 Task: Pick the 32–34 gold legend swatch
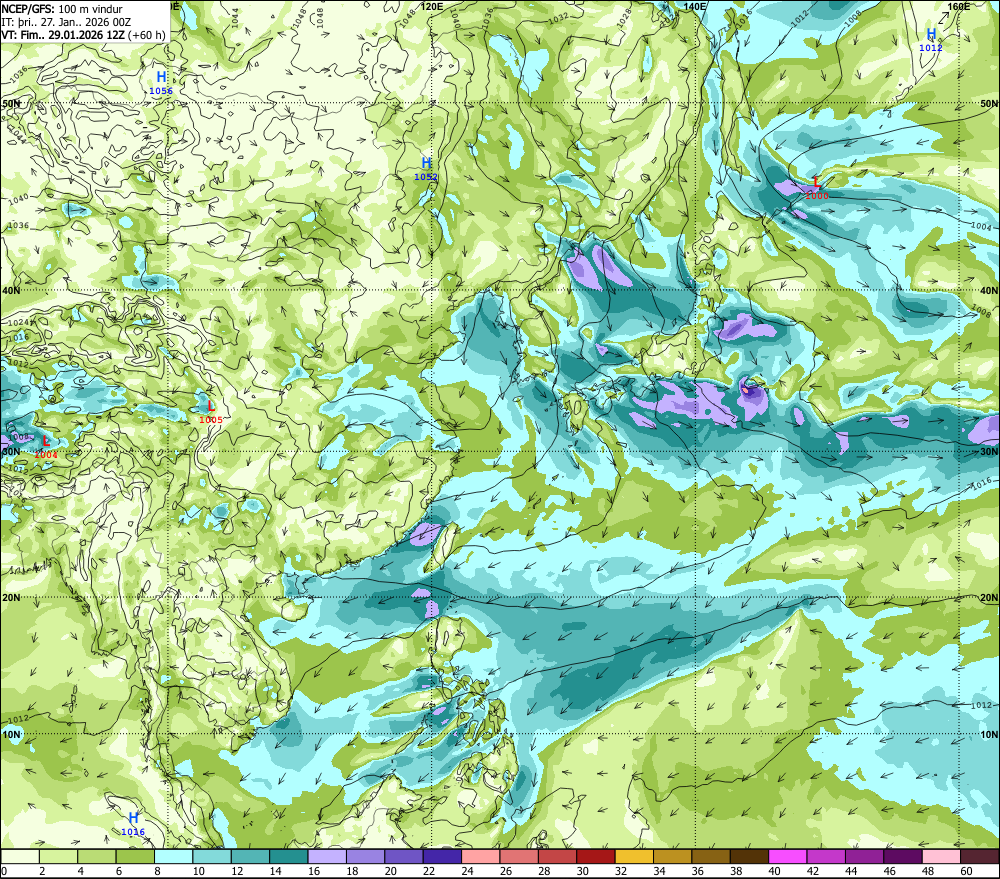pos(634,856)
